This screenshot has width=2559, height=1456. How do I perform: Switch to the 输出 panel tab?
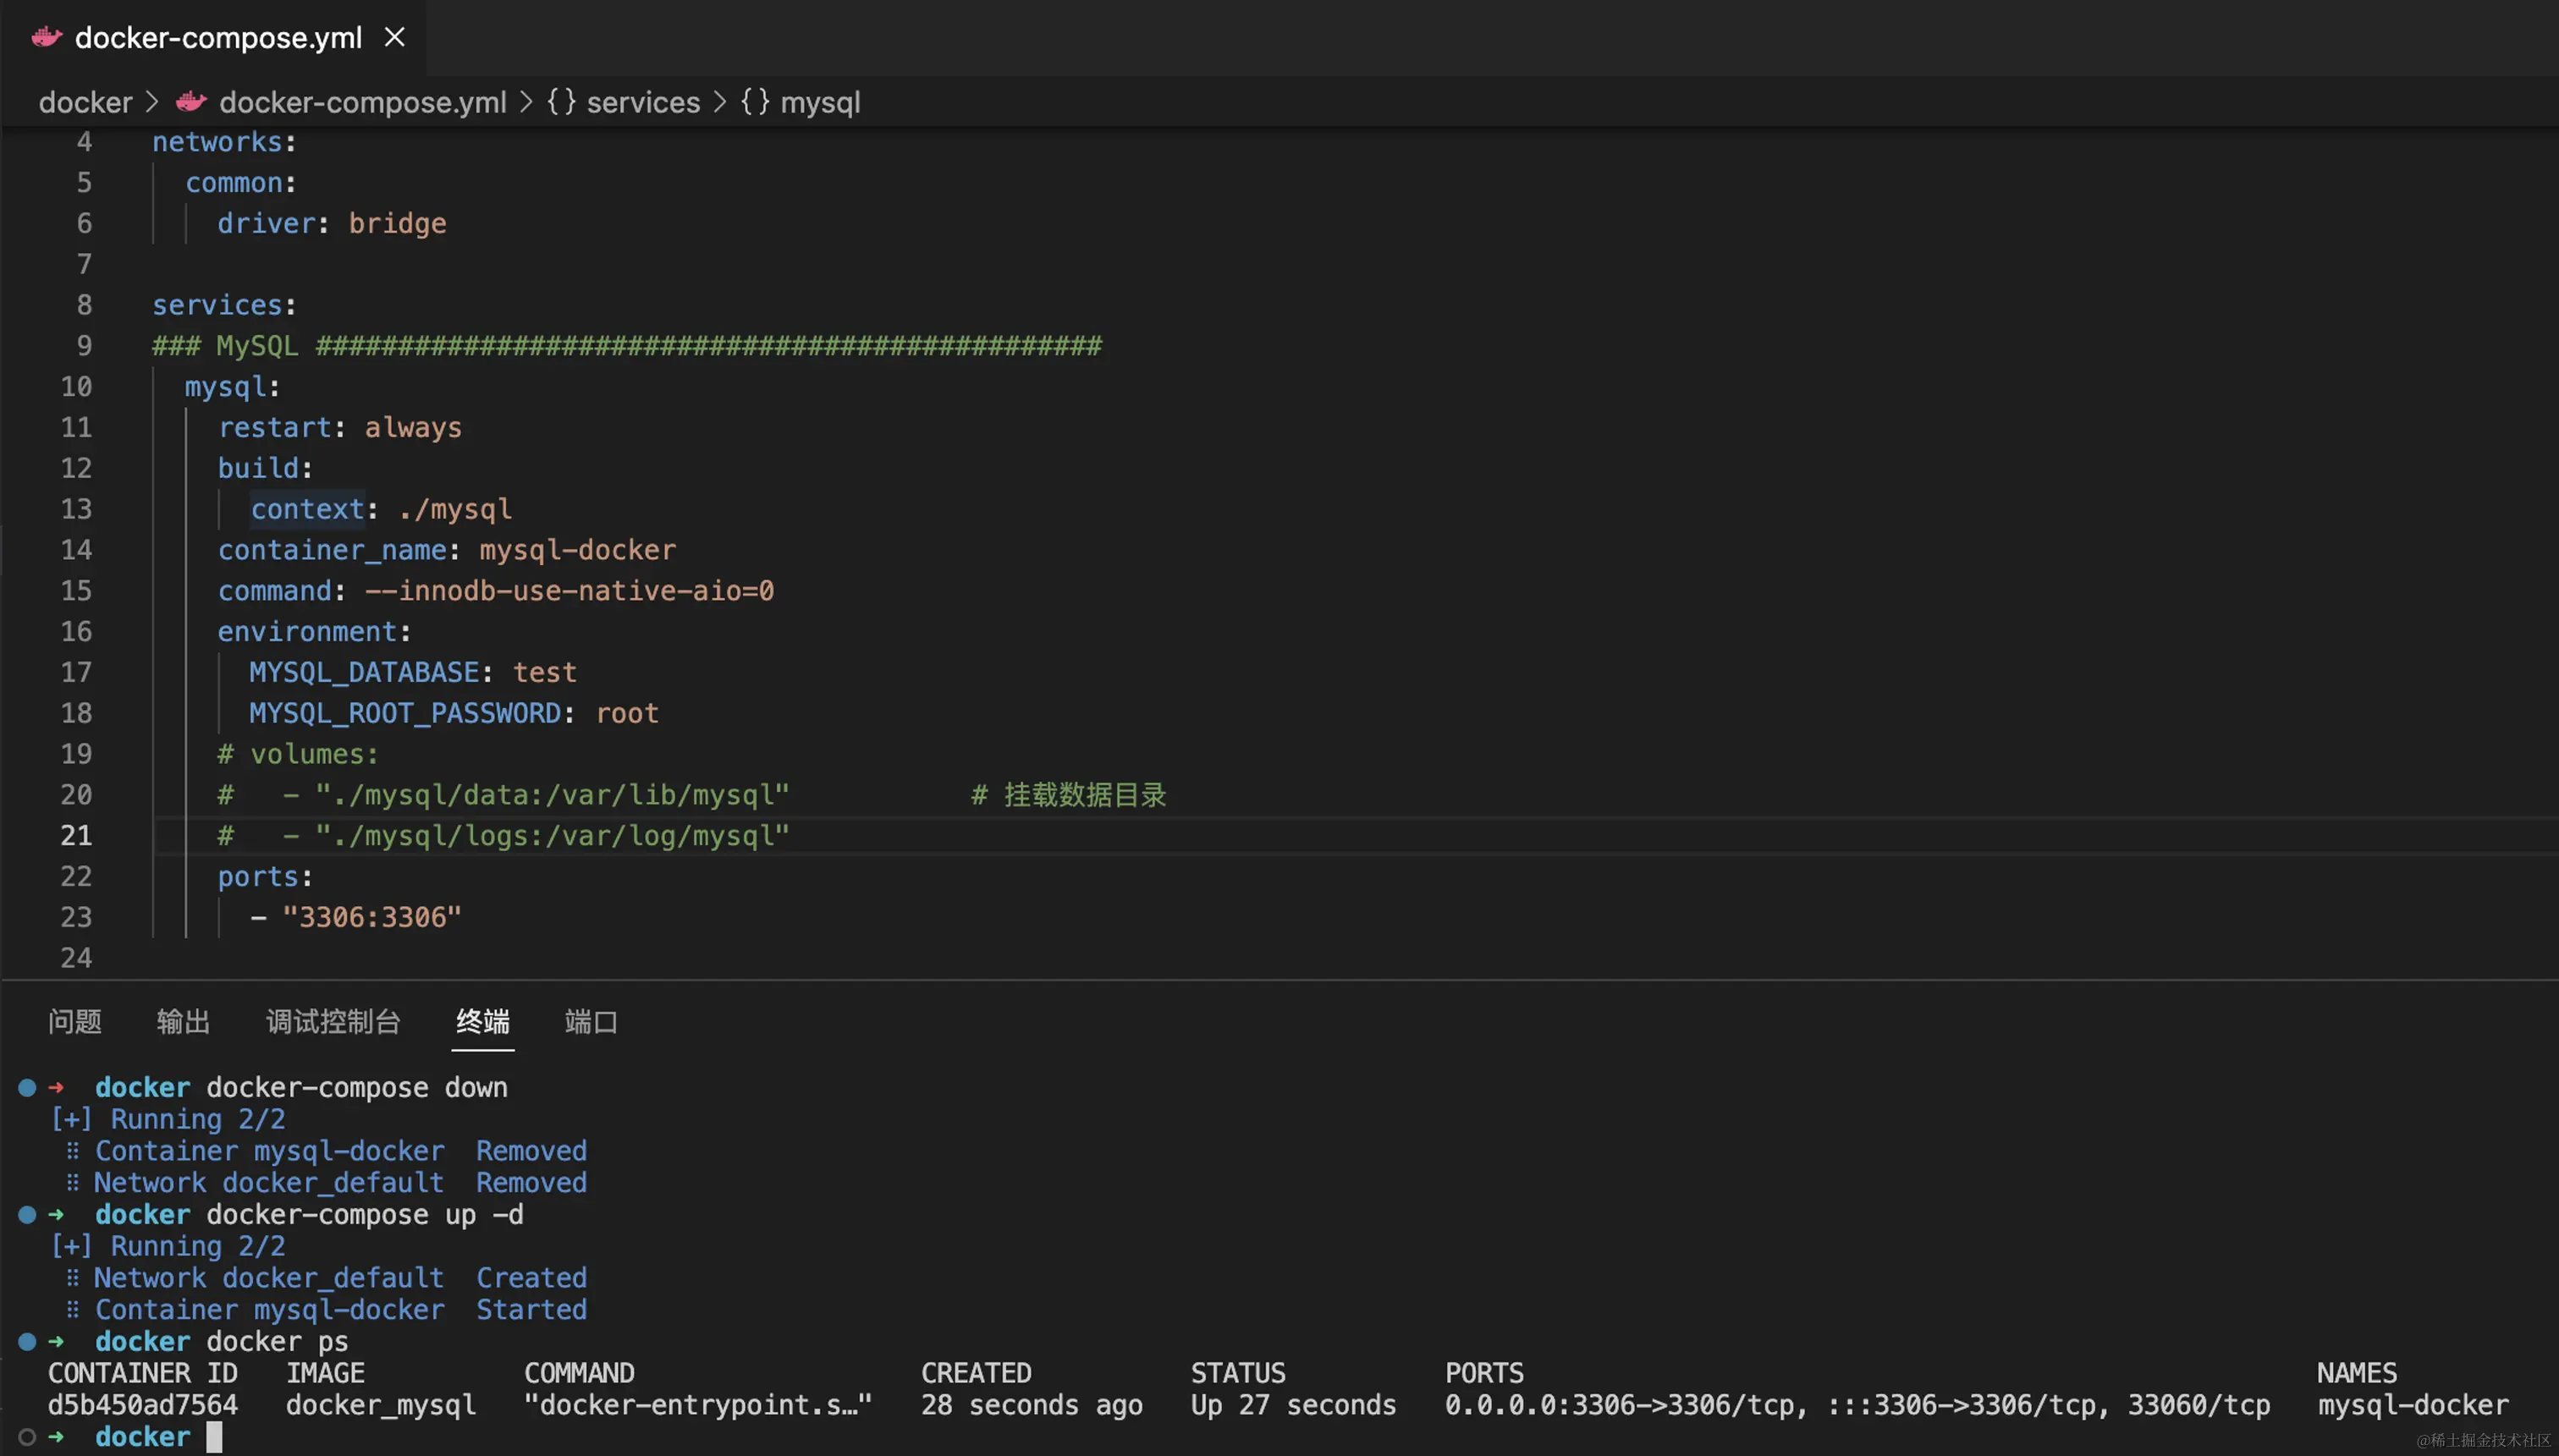(183, 1021)
